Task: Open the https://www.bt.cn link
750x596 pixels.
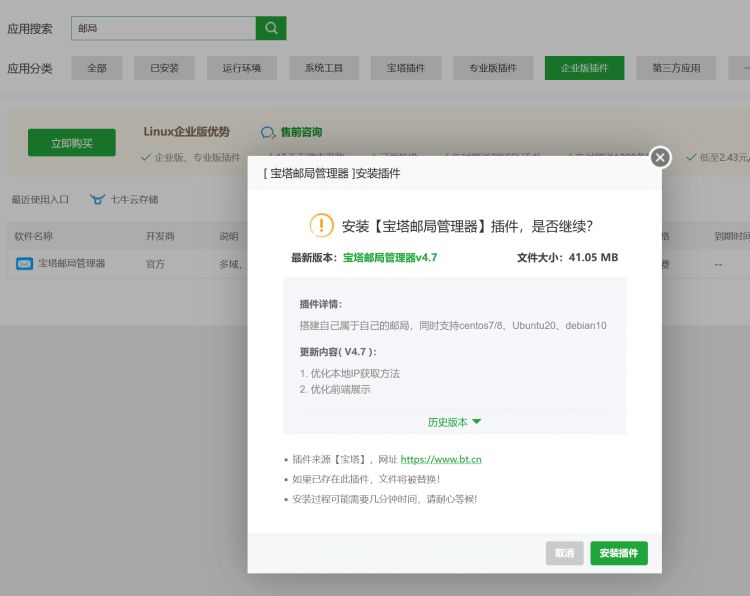Action: tap(441, 459)
